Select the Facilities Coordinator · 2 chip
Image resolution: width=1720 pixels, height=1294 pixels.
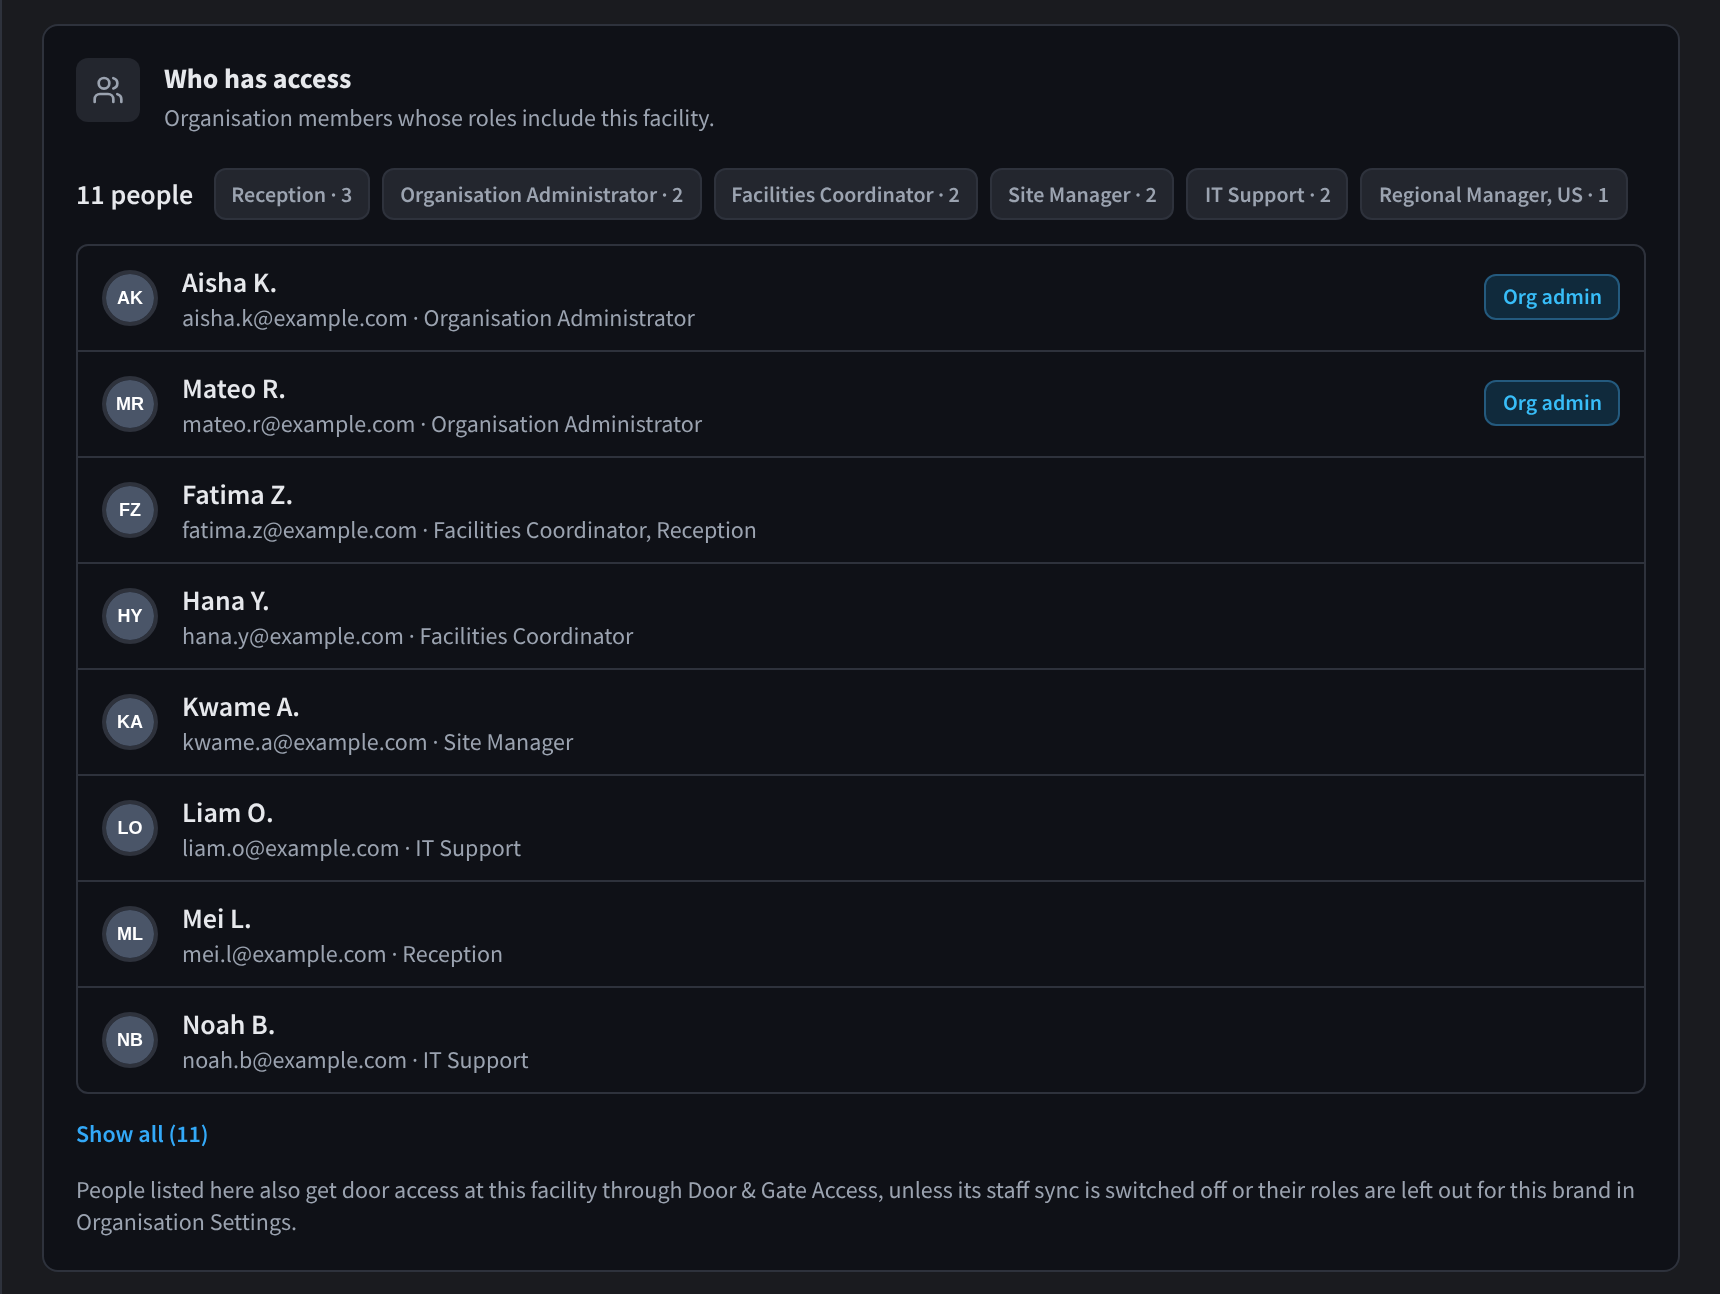point(846,194)
